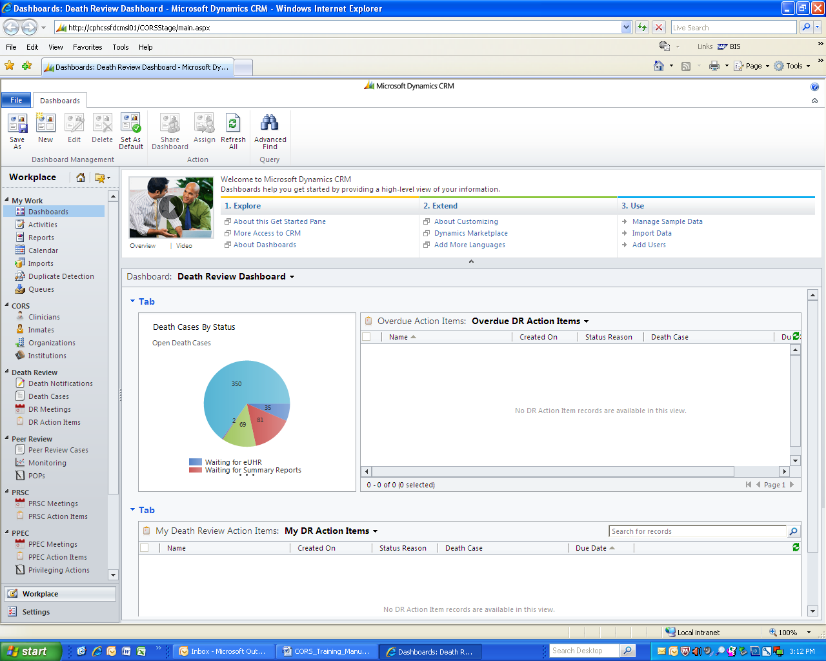Click the record search magnifier icon
826x661 pixels.
tap(794, 532)
